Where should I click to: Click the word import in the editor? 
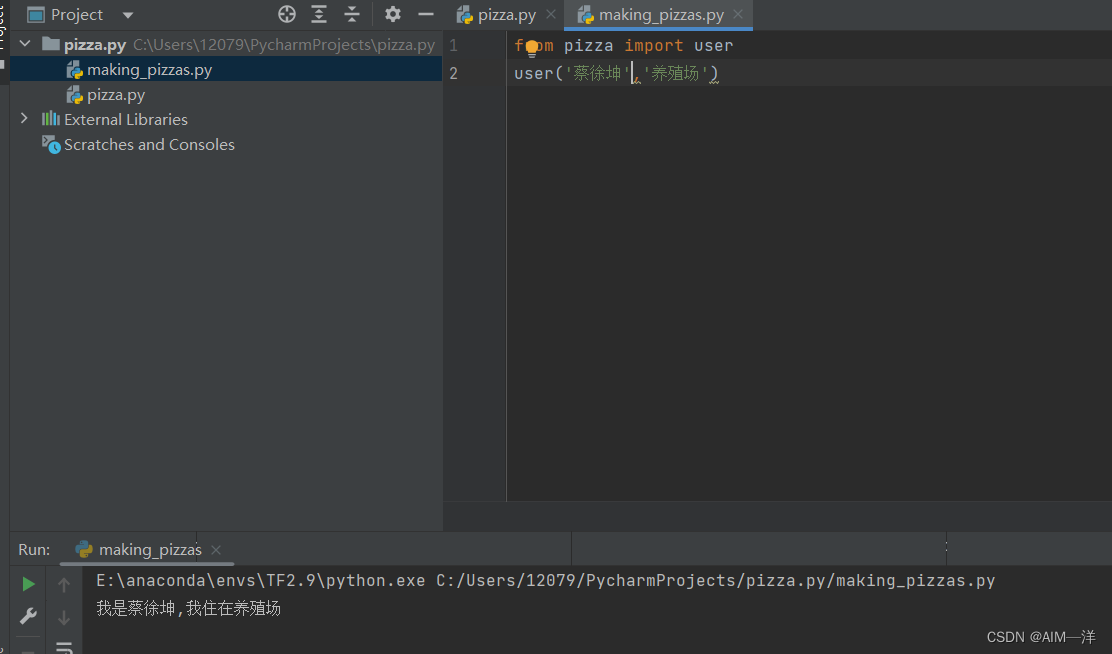(654, 45)
